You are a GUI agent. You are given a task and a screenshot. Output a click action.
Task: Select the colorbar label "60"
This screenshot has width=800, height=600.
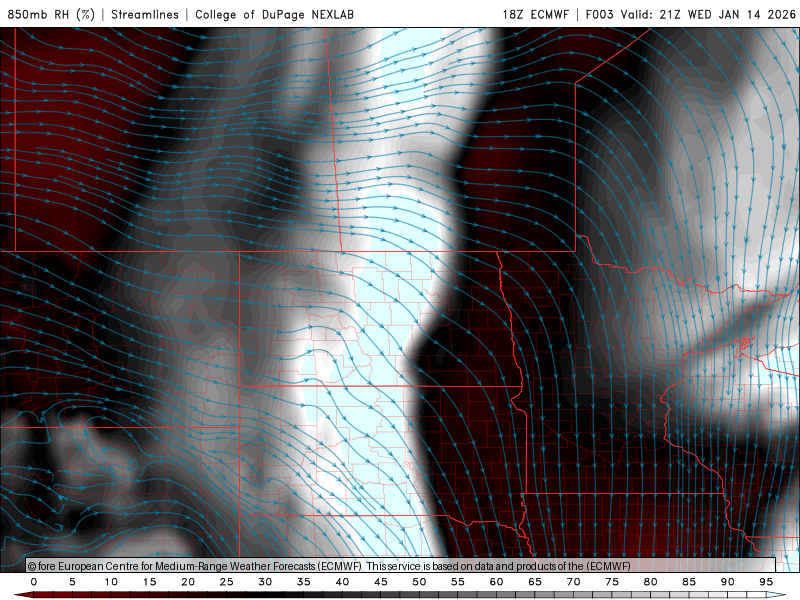[496, 582]
